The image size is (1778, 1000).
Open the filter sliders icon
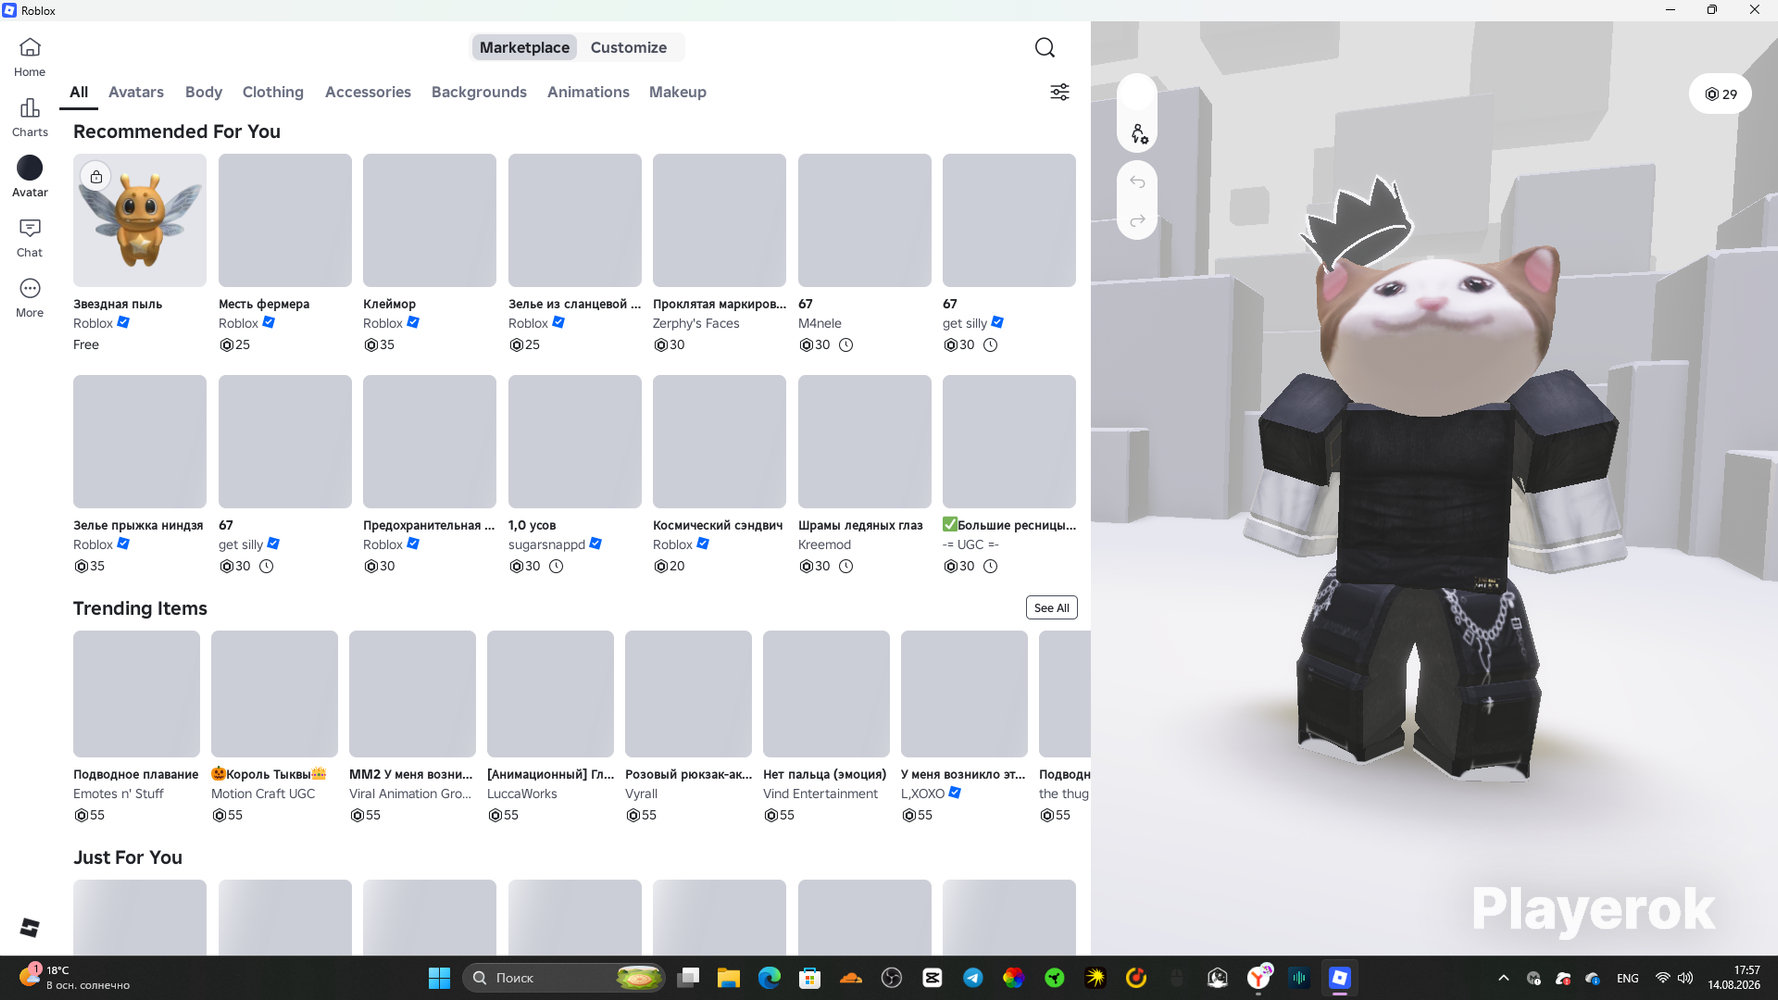(x=1060, y=92)
